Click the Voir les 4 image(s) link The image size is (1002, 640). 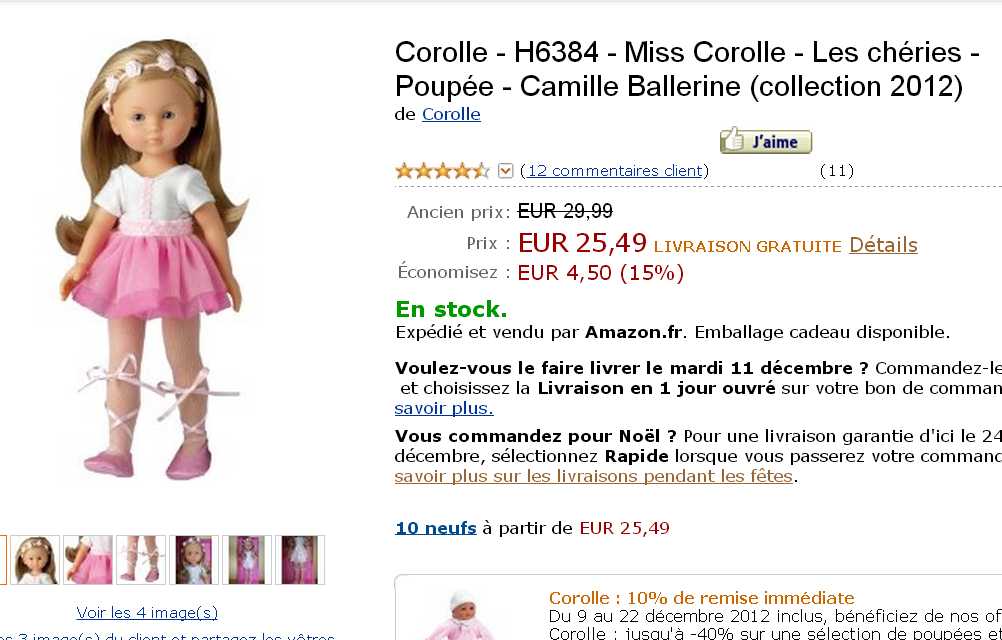click(147, 612)
